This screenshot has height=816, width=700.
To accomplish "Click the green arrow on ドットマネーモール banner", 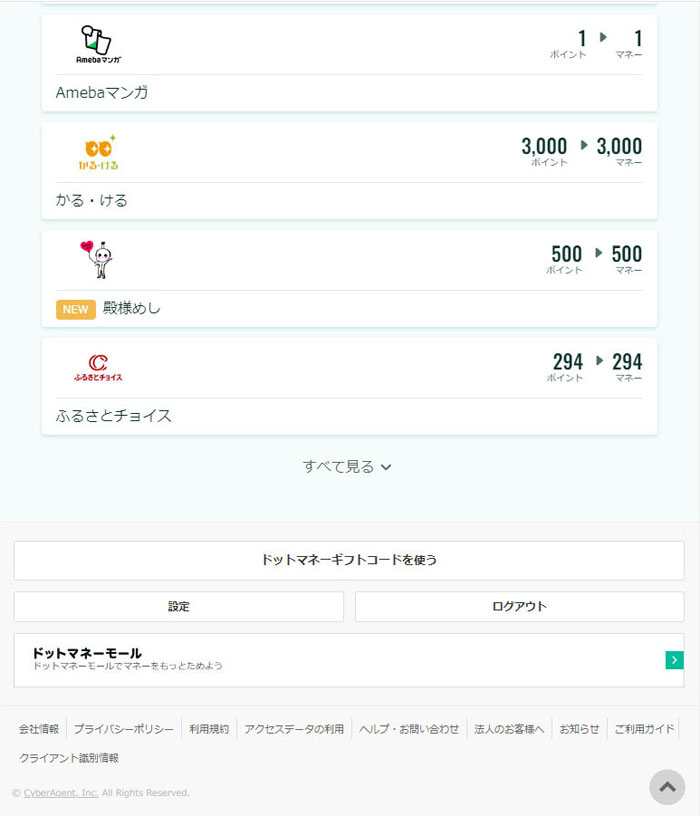I will [674, 660].
